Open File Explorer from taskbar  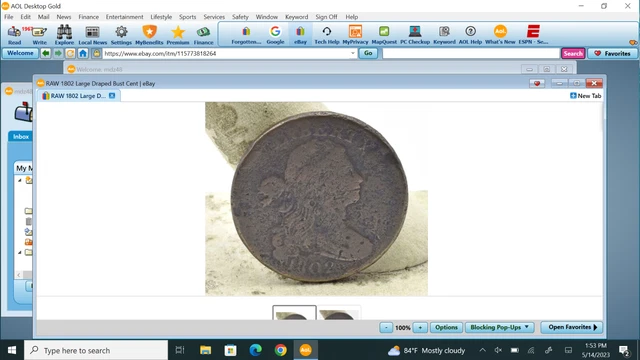coord(205,350)
